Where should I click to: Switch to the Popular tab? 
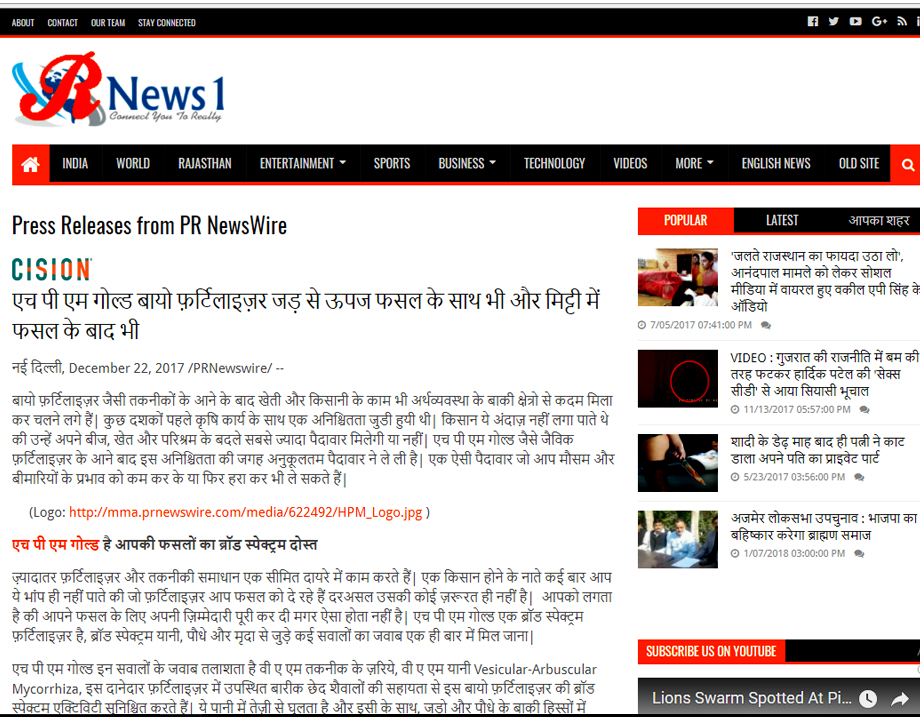[685, 221]
